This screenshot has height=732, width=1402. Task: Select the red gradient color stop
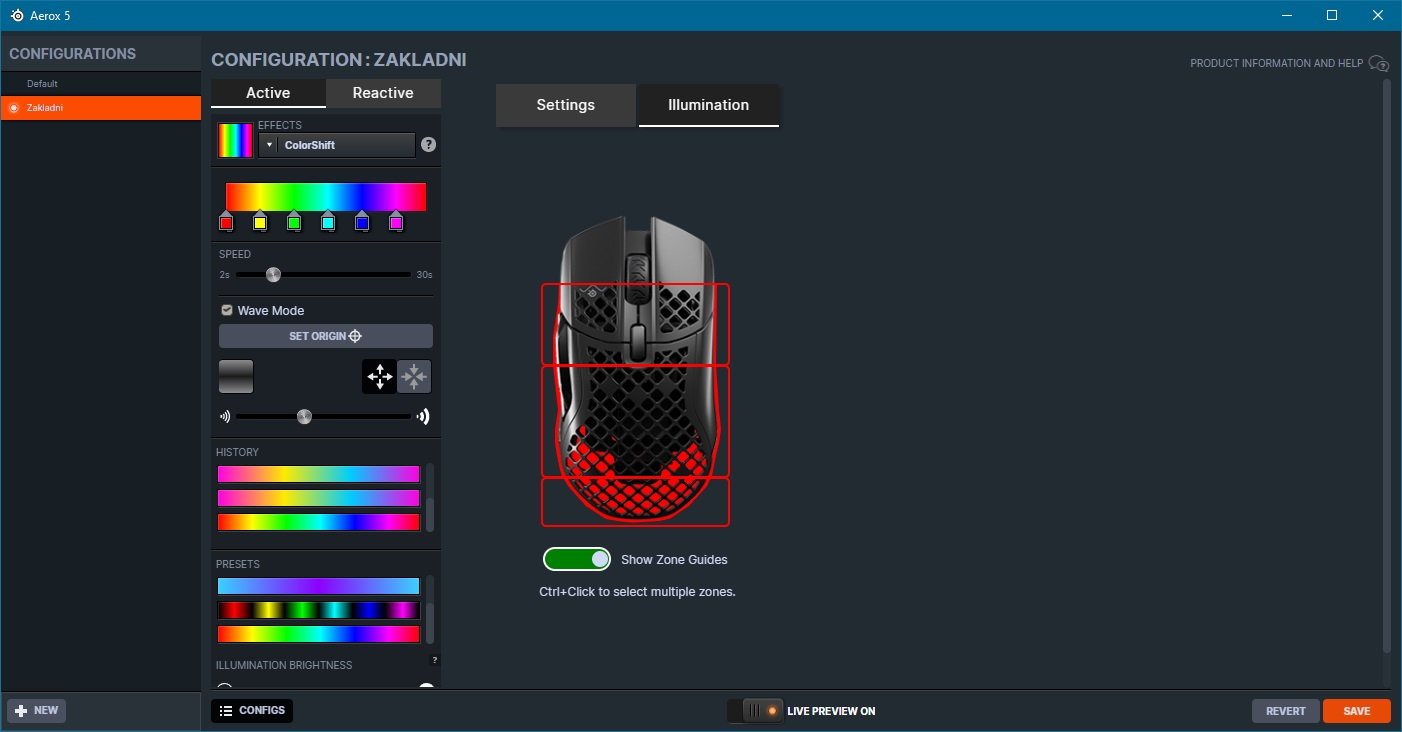coord(226,222)
